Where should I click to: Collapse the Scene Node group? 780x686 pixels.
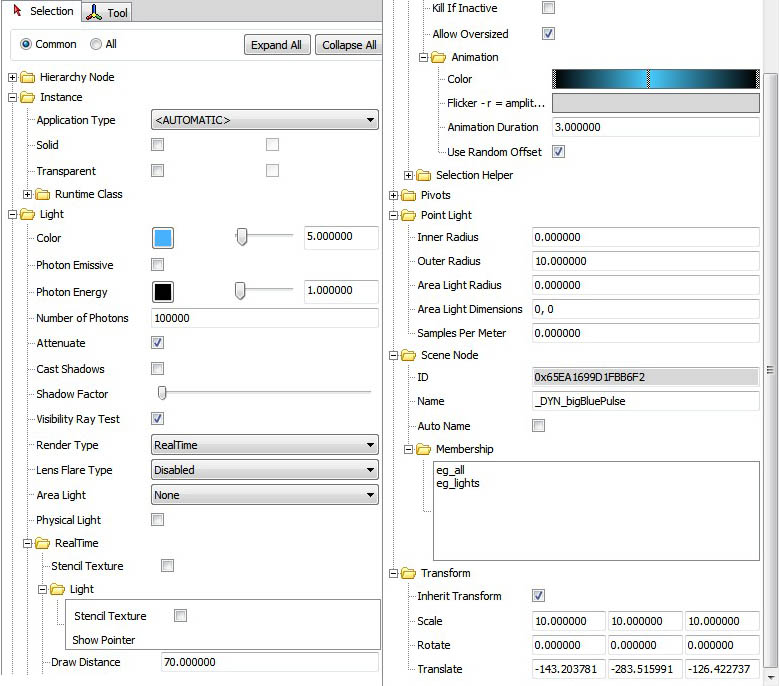tap(393, 356)
